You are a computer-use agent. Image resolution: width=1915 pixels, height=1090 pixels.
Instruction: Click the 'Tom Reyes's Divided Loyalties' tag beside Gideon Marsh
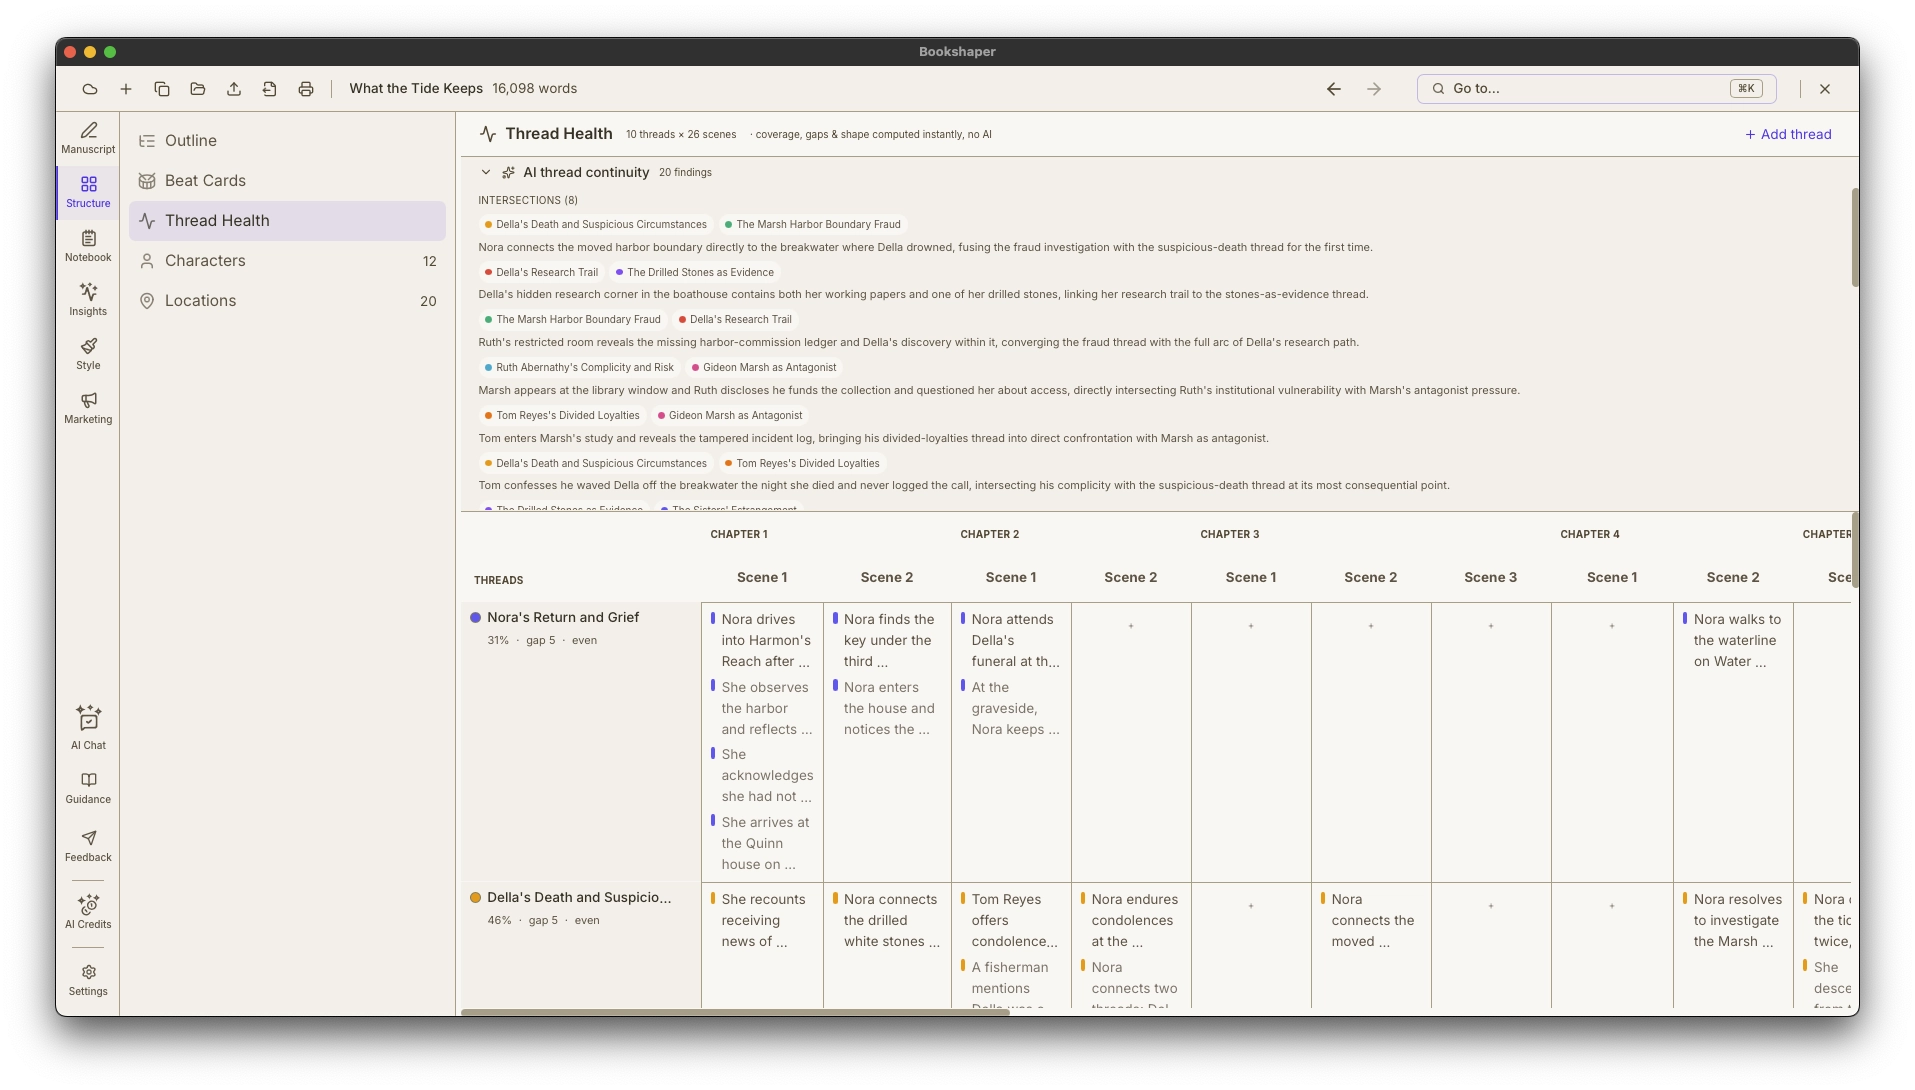tap(562, 416)
